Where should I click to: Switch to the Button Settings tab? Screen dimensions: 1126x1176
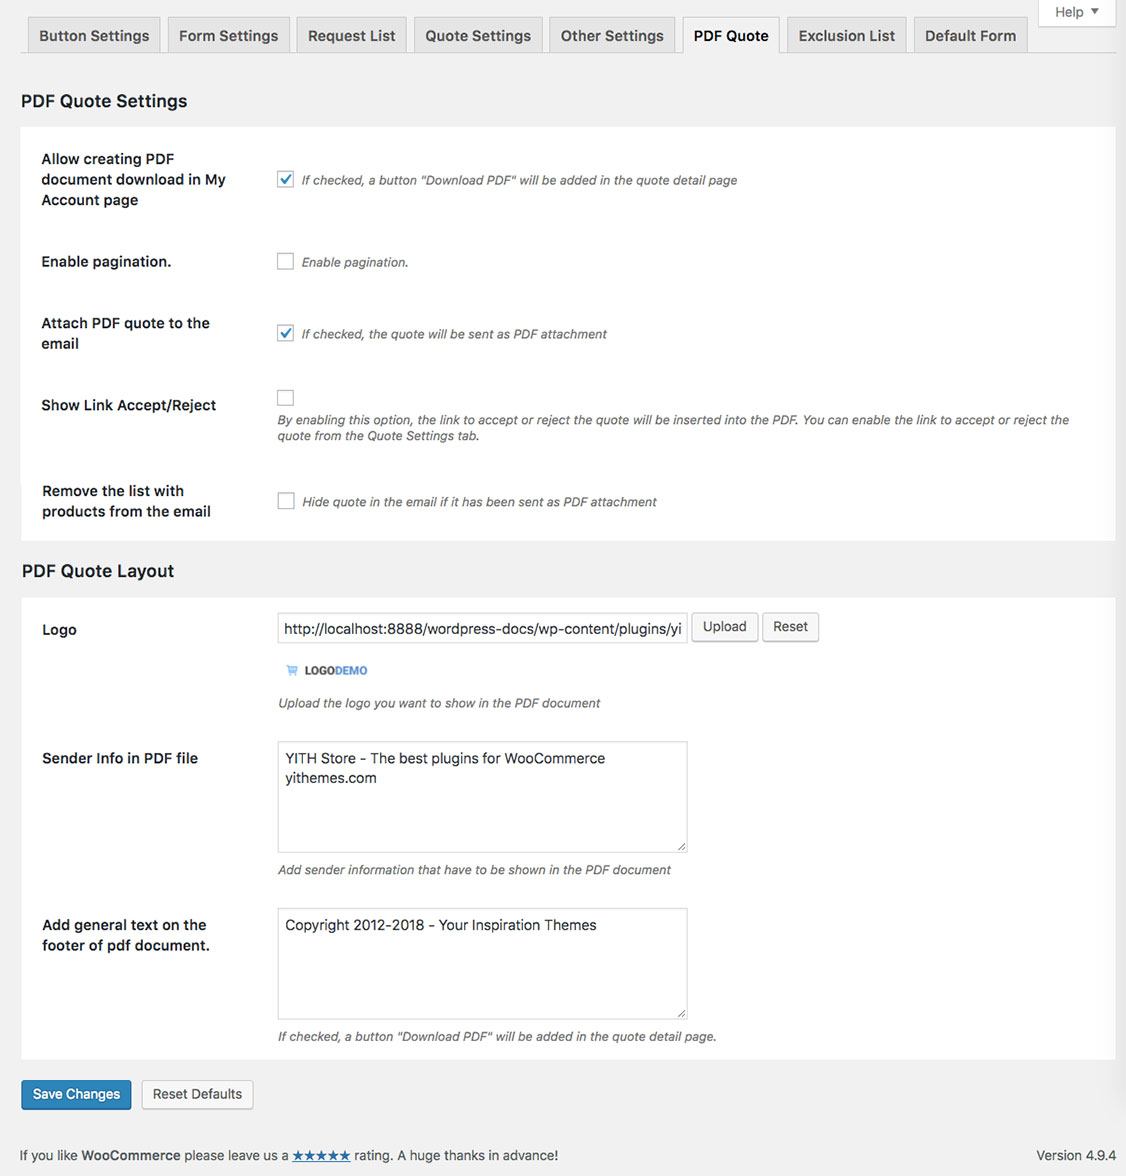tap(94, 36)
